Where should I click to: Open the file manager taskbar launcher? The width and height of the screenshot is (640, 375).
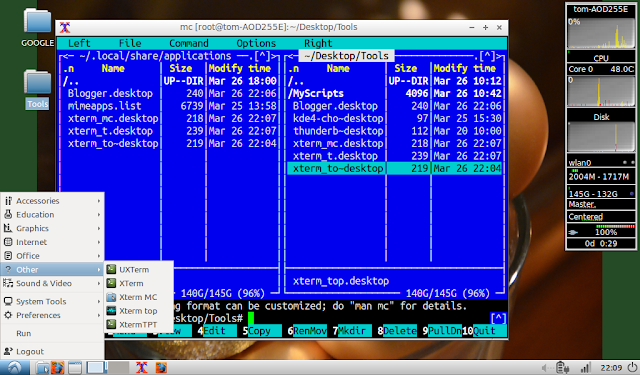point(42,368)
